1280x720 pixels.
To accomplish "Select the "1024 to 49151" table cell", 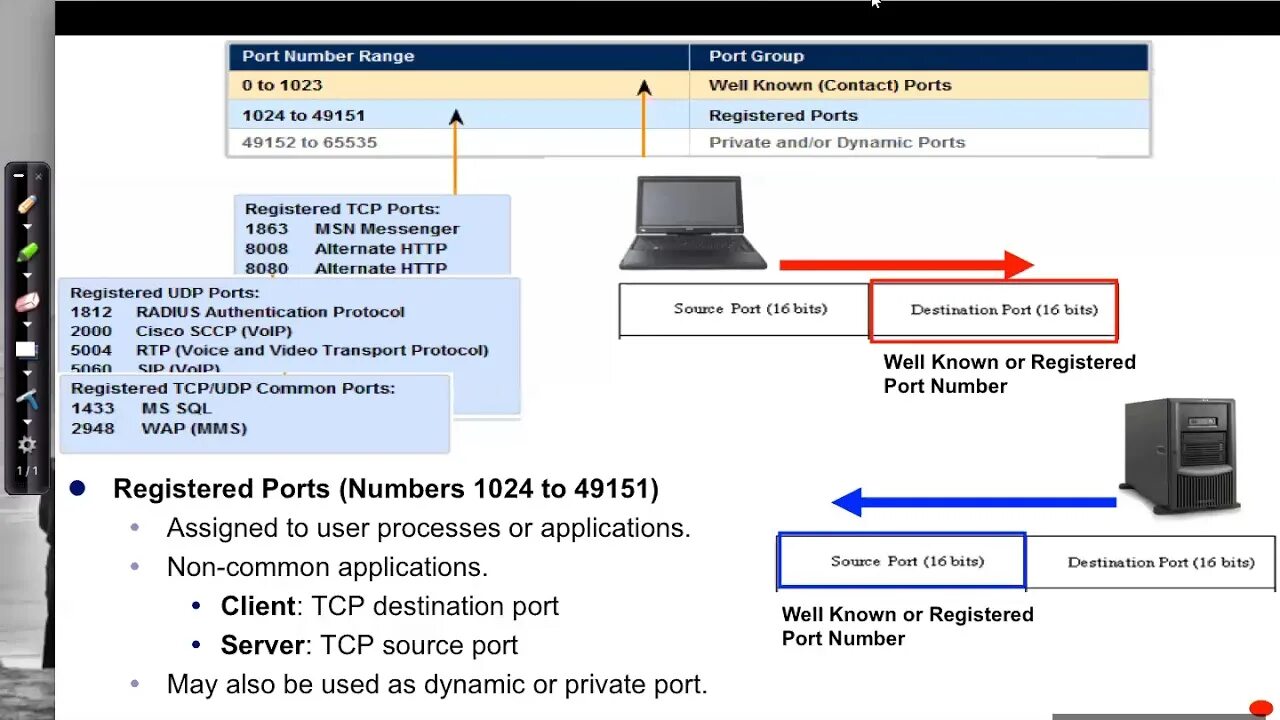I will click(458, 115).
